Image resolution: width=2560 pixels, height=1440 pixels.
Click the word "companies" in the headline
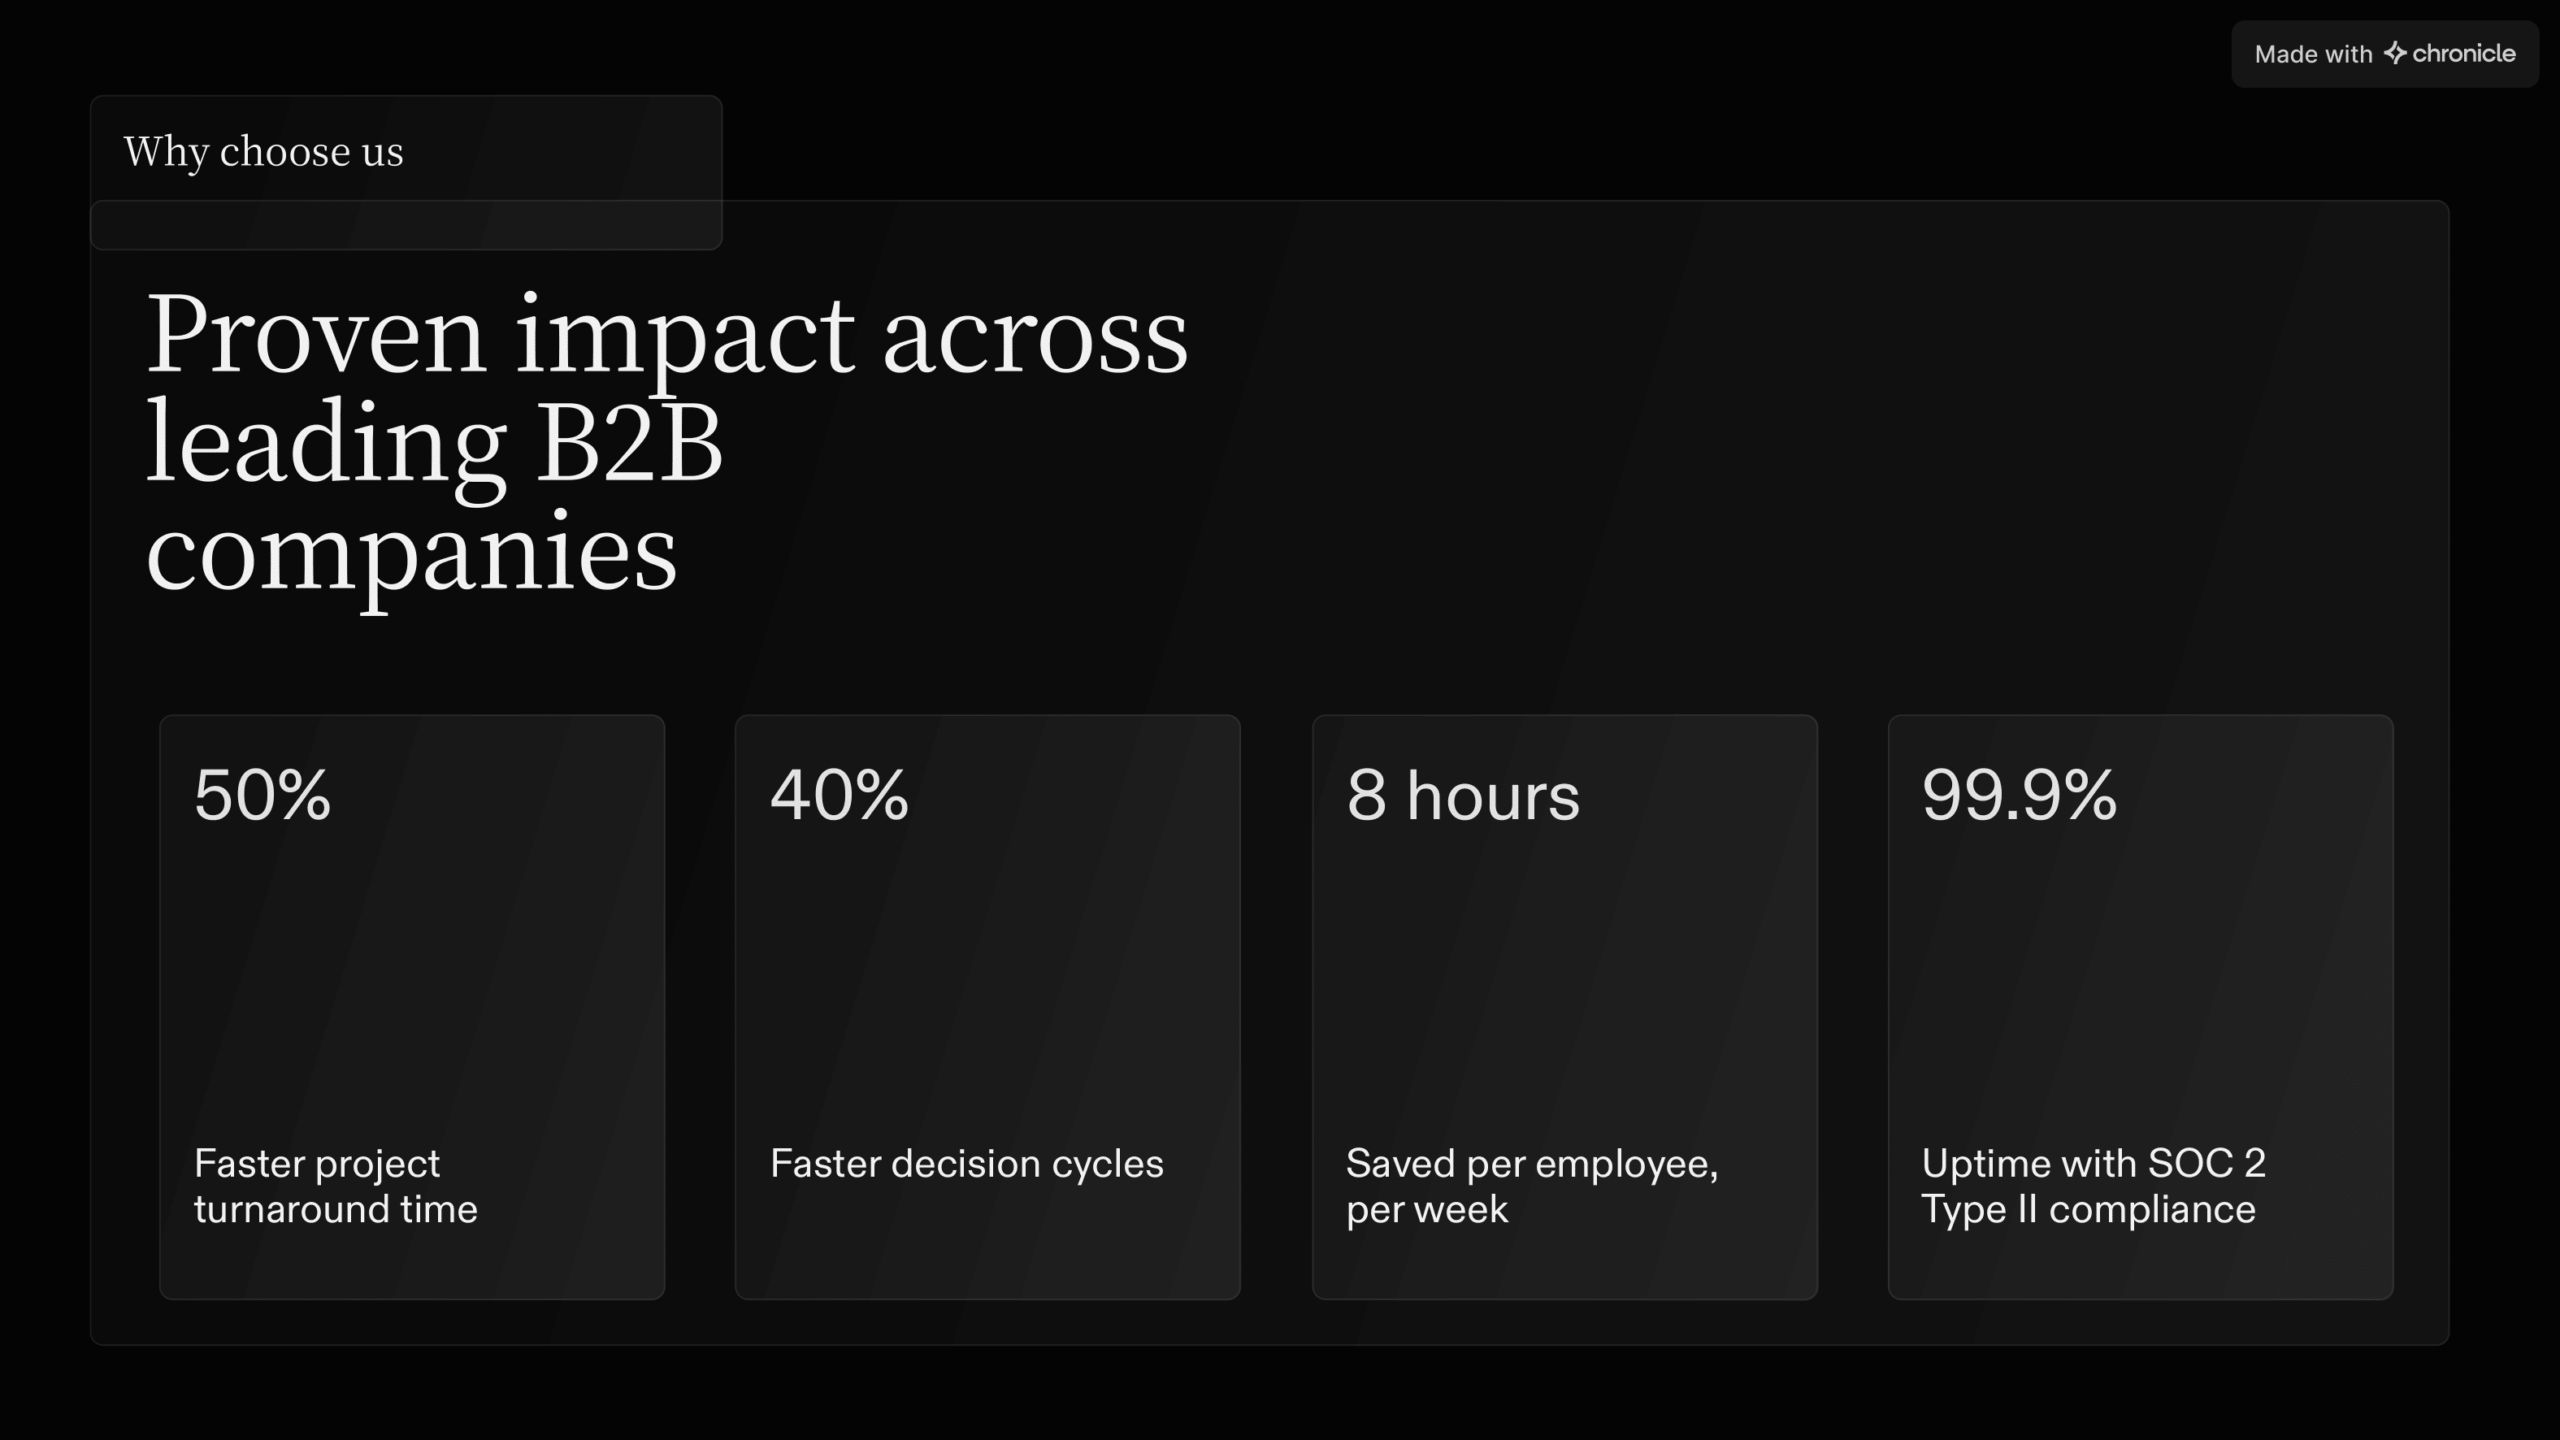coord(411,553)
